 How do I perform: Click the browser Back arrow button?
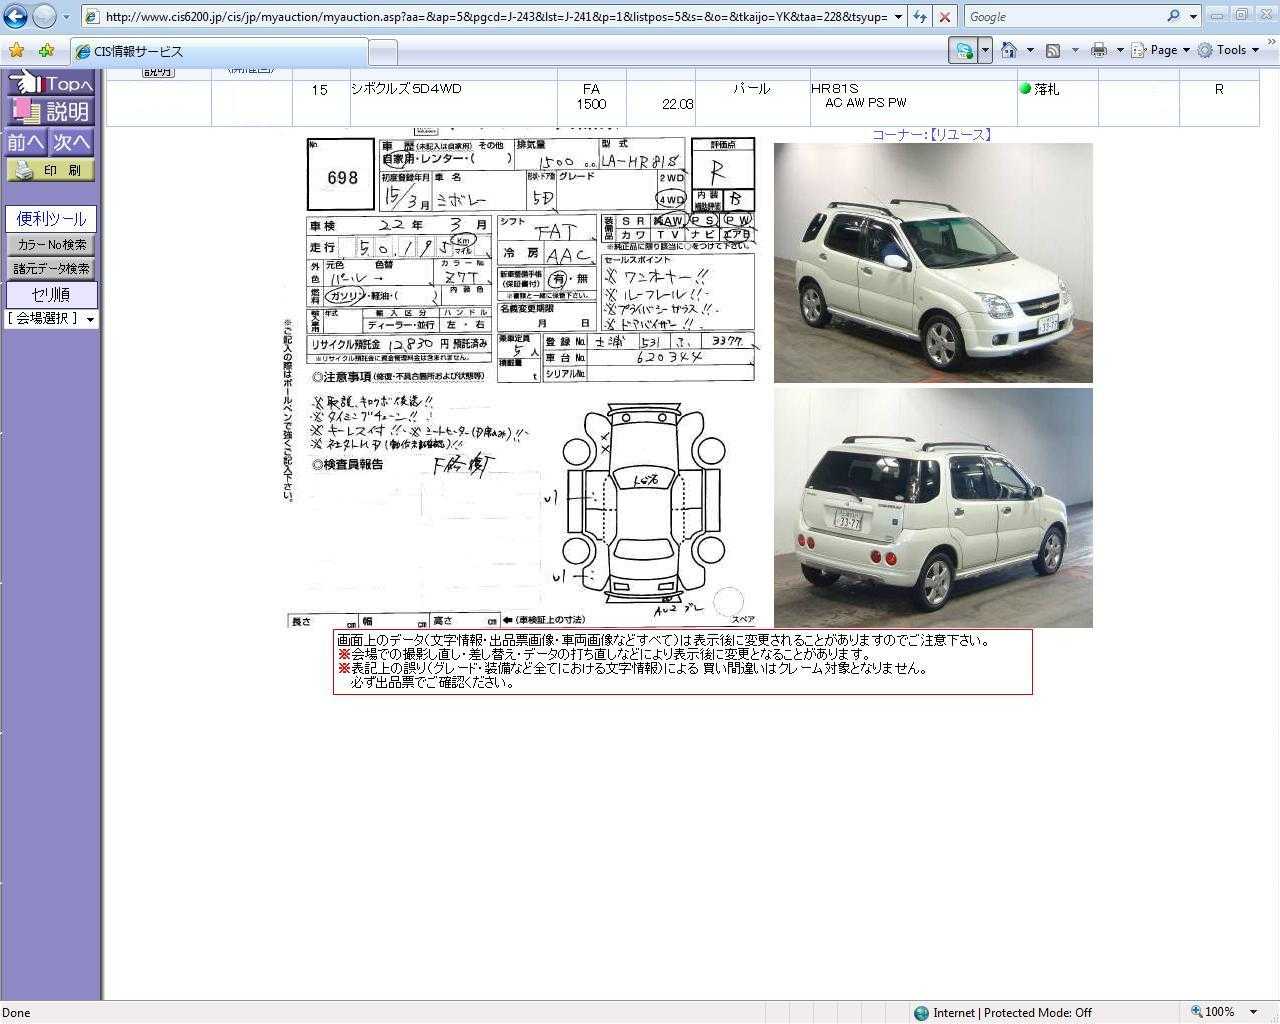pyautogui.click(x=16, y=16)
